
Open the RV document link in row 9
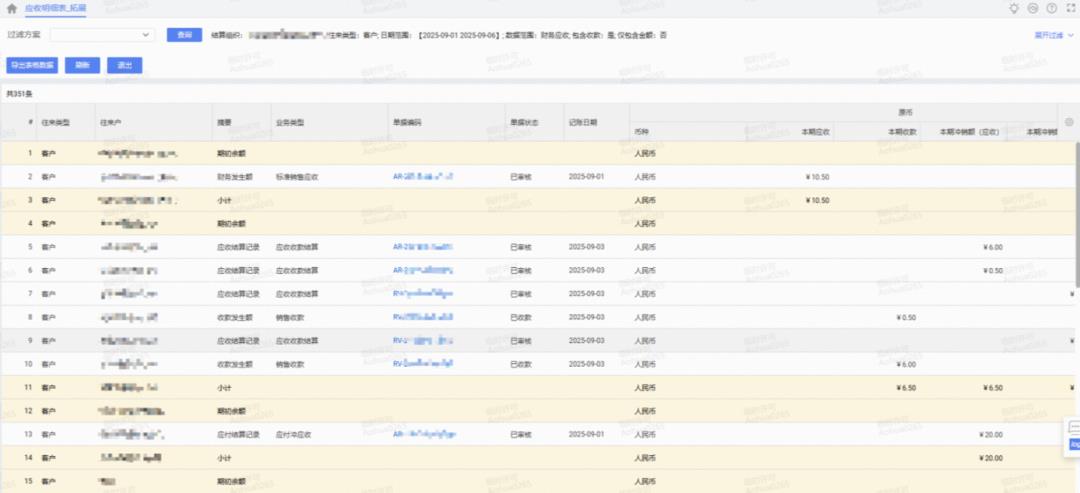[x=422, y=341]
